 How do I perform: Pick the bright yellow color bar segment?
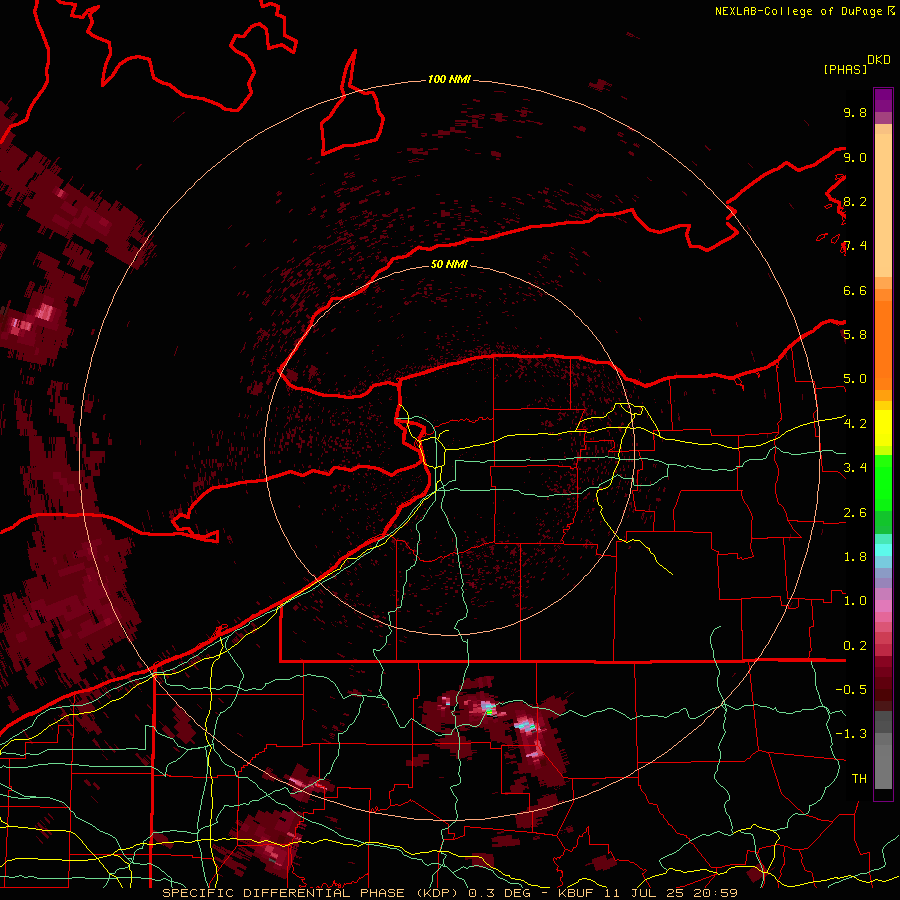point(883,428)
